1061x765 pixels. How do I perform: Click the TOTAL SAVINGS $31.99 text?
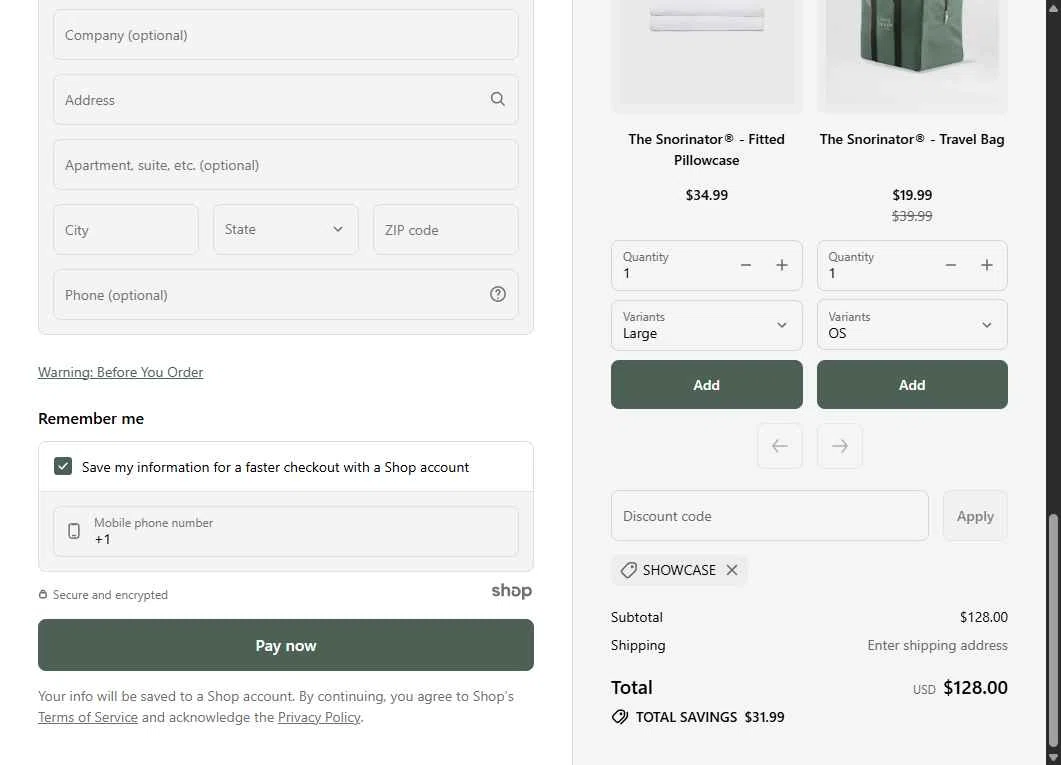[x=710, y=717]
